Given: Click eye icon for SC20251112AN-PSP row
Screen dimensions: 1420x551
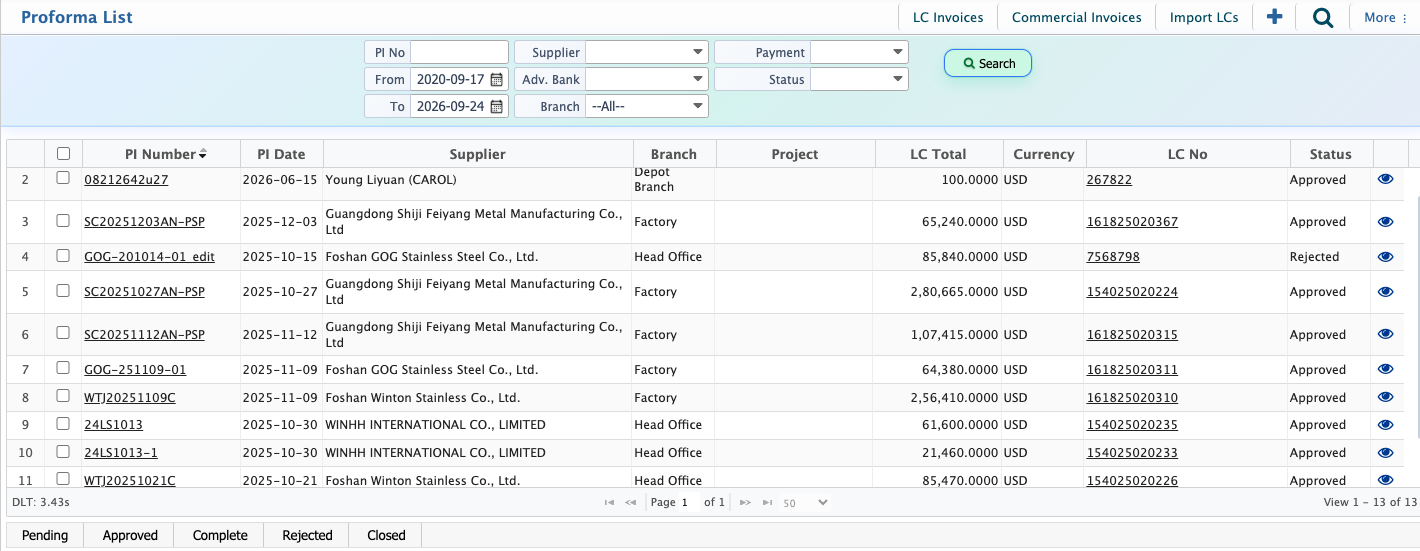Looking at the screenshot, I should (x=1385, y=335).
